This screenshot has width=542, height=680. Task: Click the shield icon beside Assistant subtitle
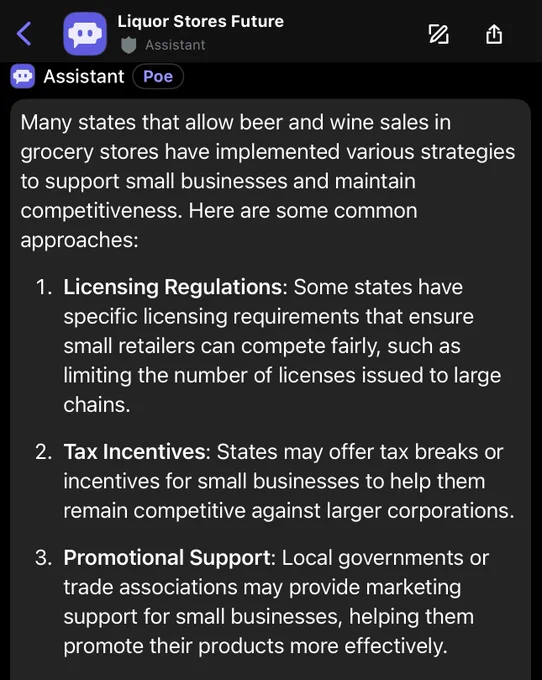128,45
